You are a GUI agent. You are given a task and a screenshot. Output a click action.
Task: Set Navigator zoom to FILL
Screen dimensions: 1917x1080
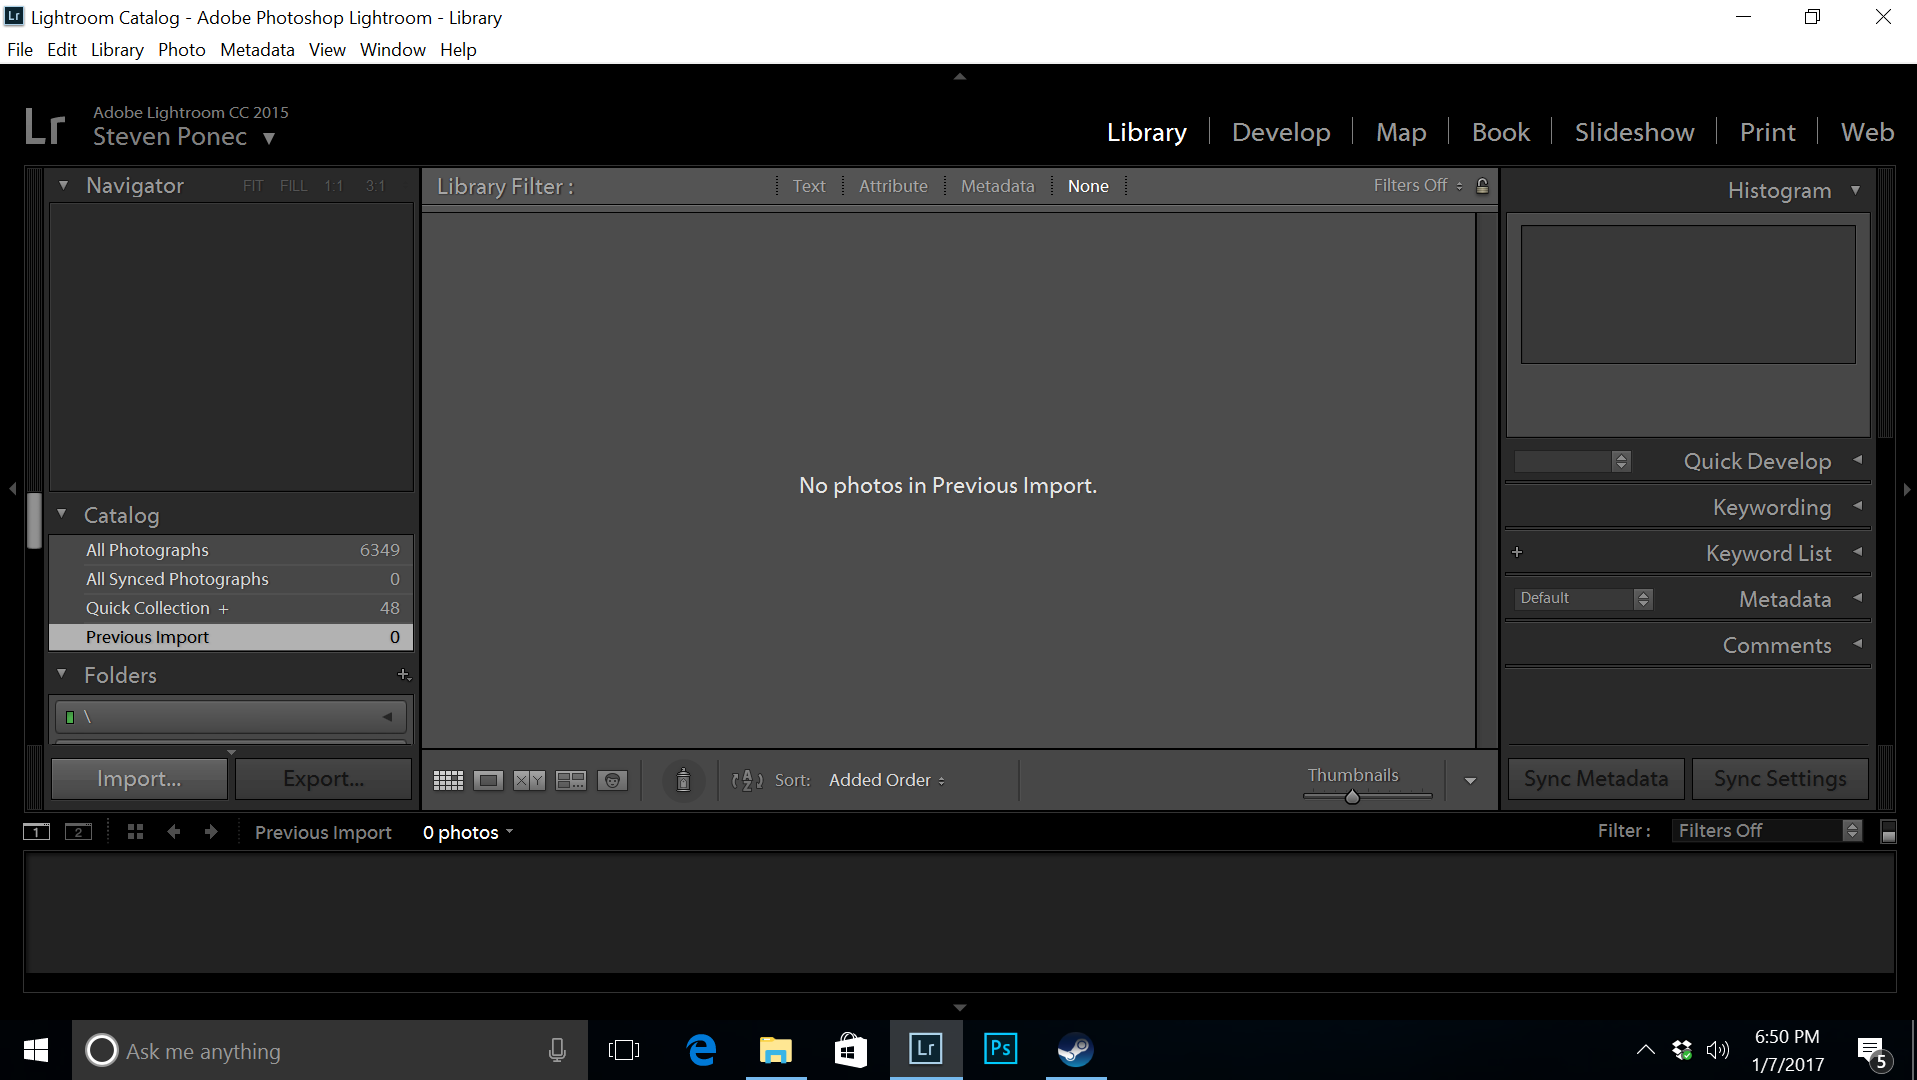tap(294, 186)
